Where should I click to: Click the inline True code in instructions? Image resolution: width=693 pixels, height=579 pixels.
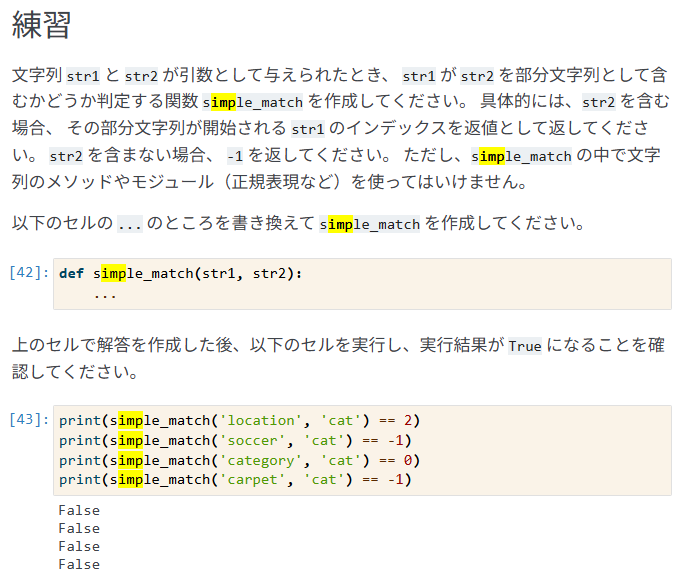pos(524,347)
